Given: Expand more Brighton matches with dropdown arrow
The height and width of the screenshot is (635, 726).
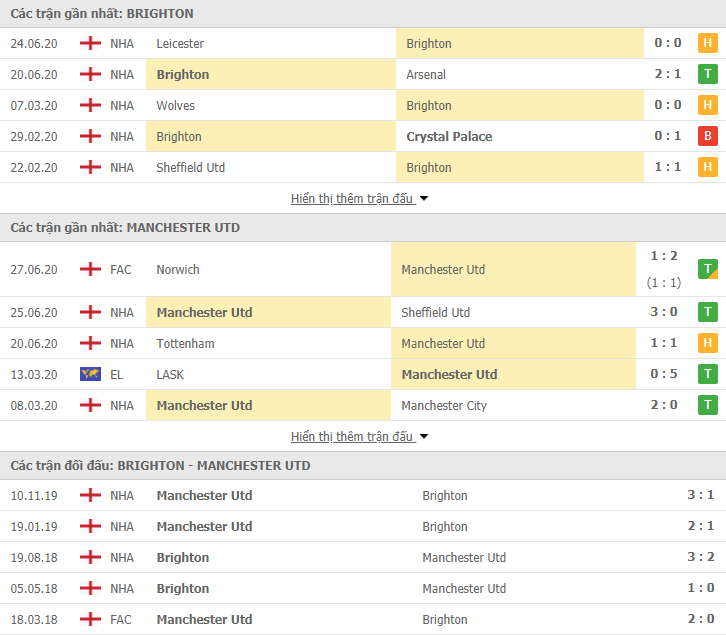Looking at the screenshot, I should [424, 199].
